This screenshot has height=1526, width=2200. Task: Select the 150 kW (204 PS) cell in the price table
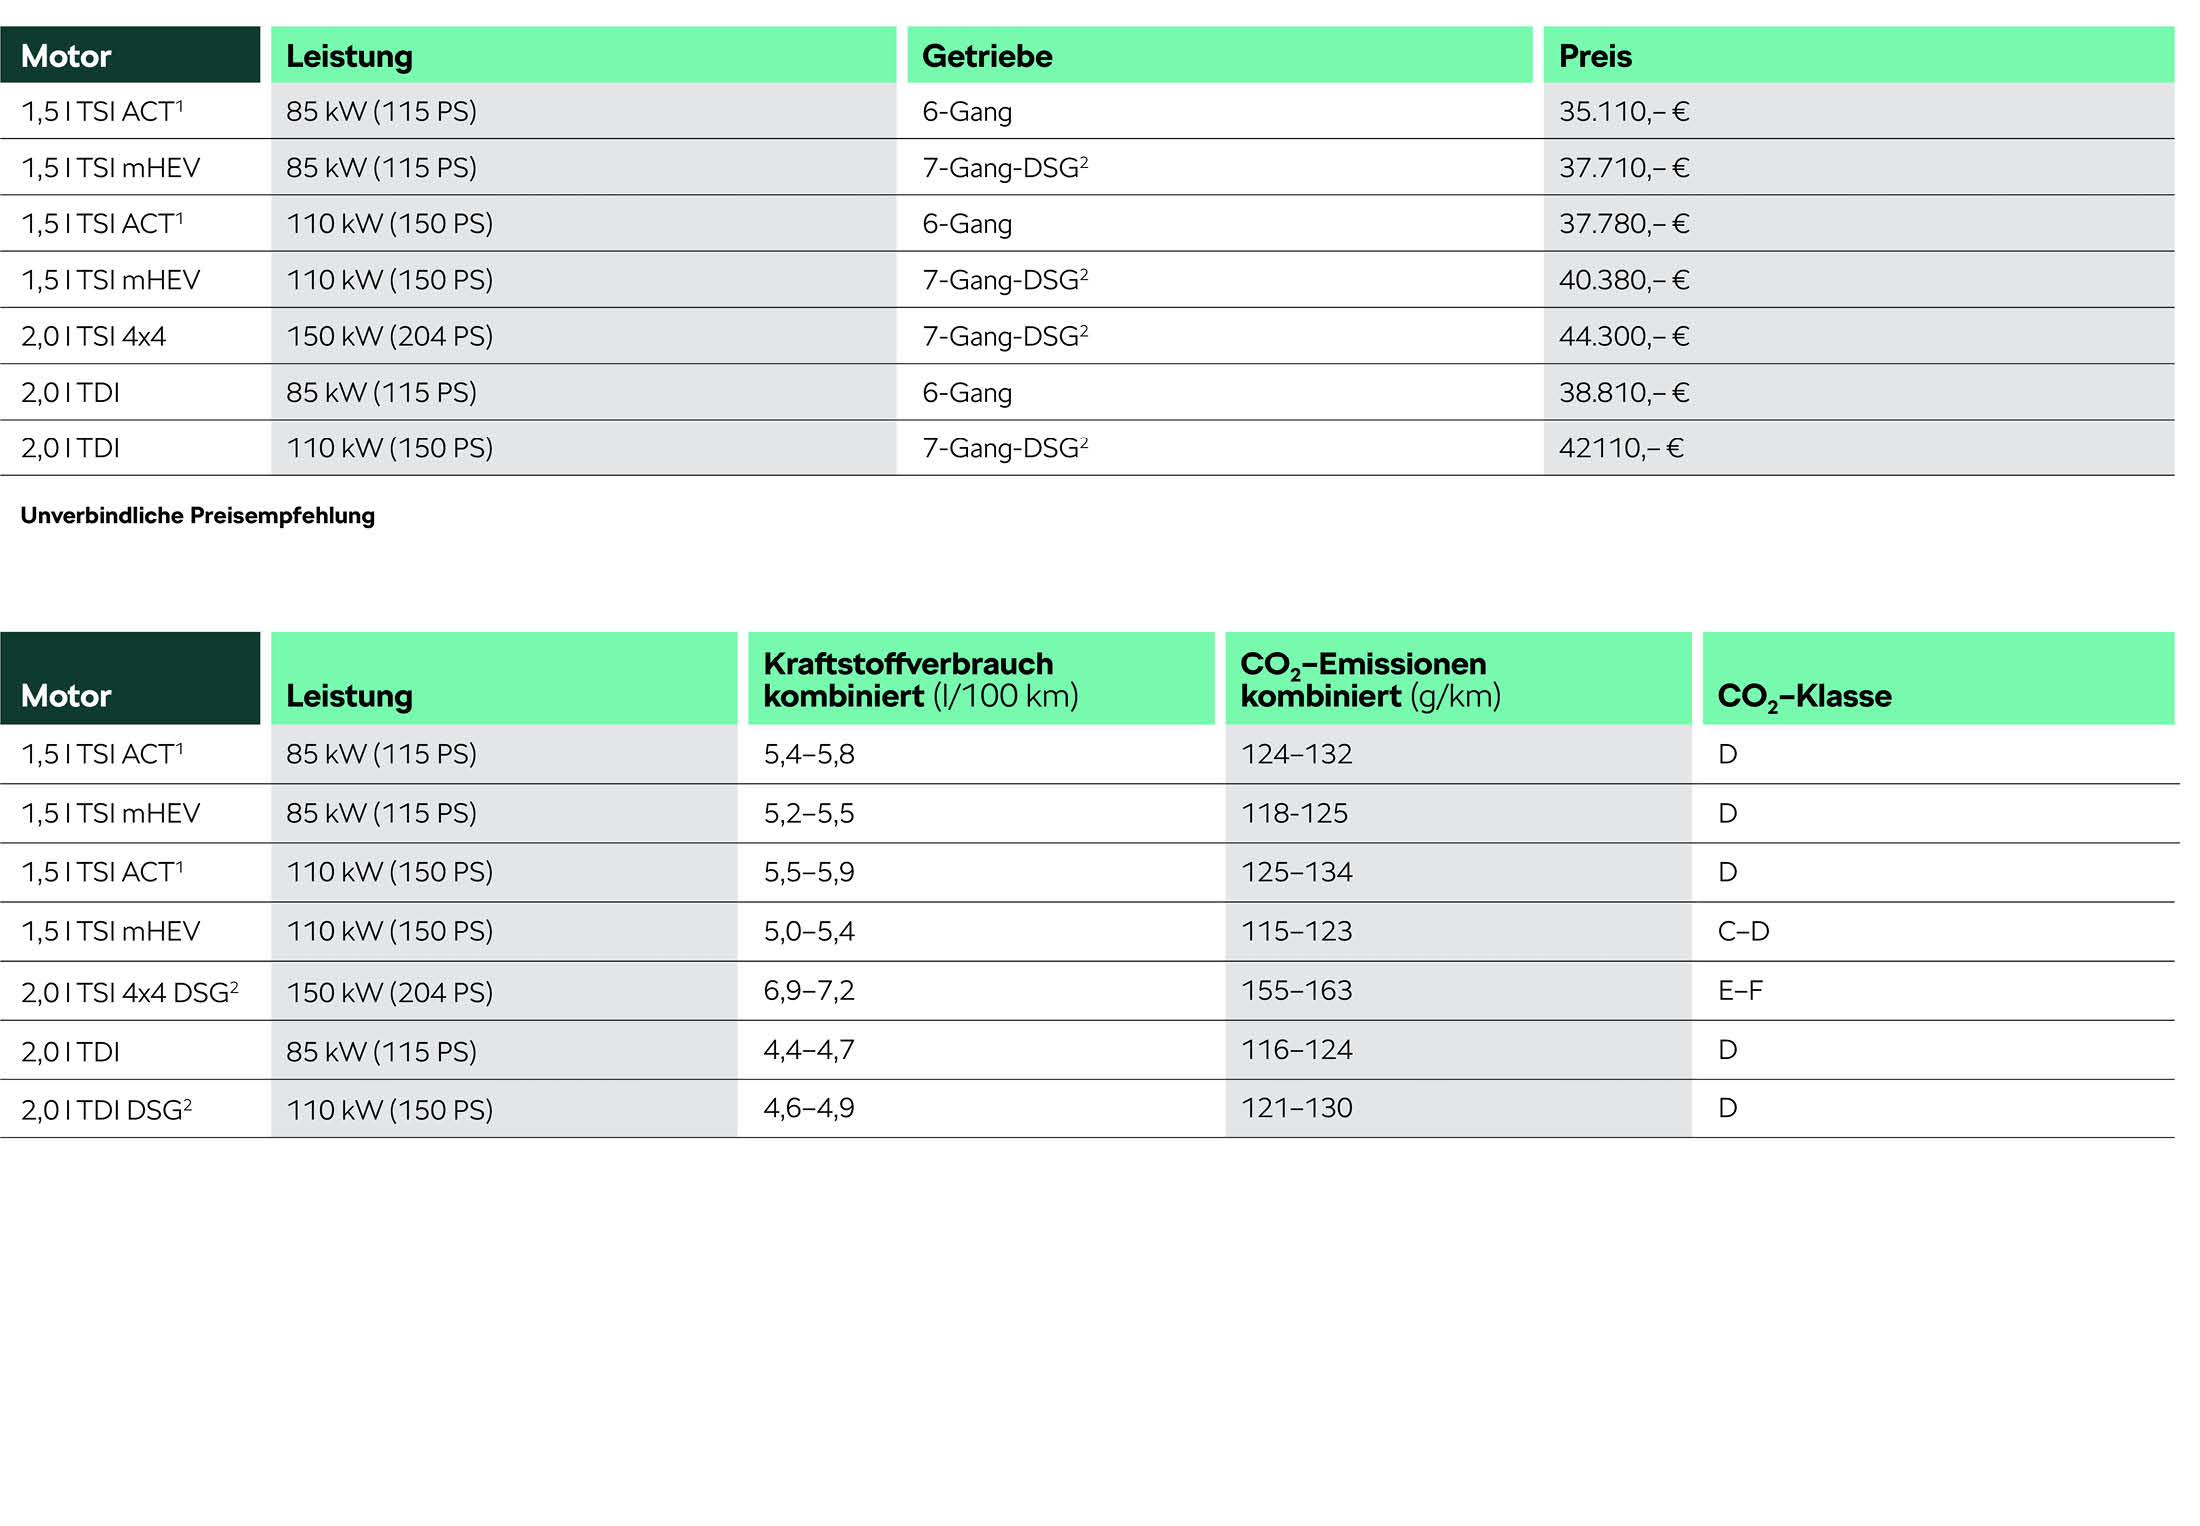tap(389, 336)
